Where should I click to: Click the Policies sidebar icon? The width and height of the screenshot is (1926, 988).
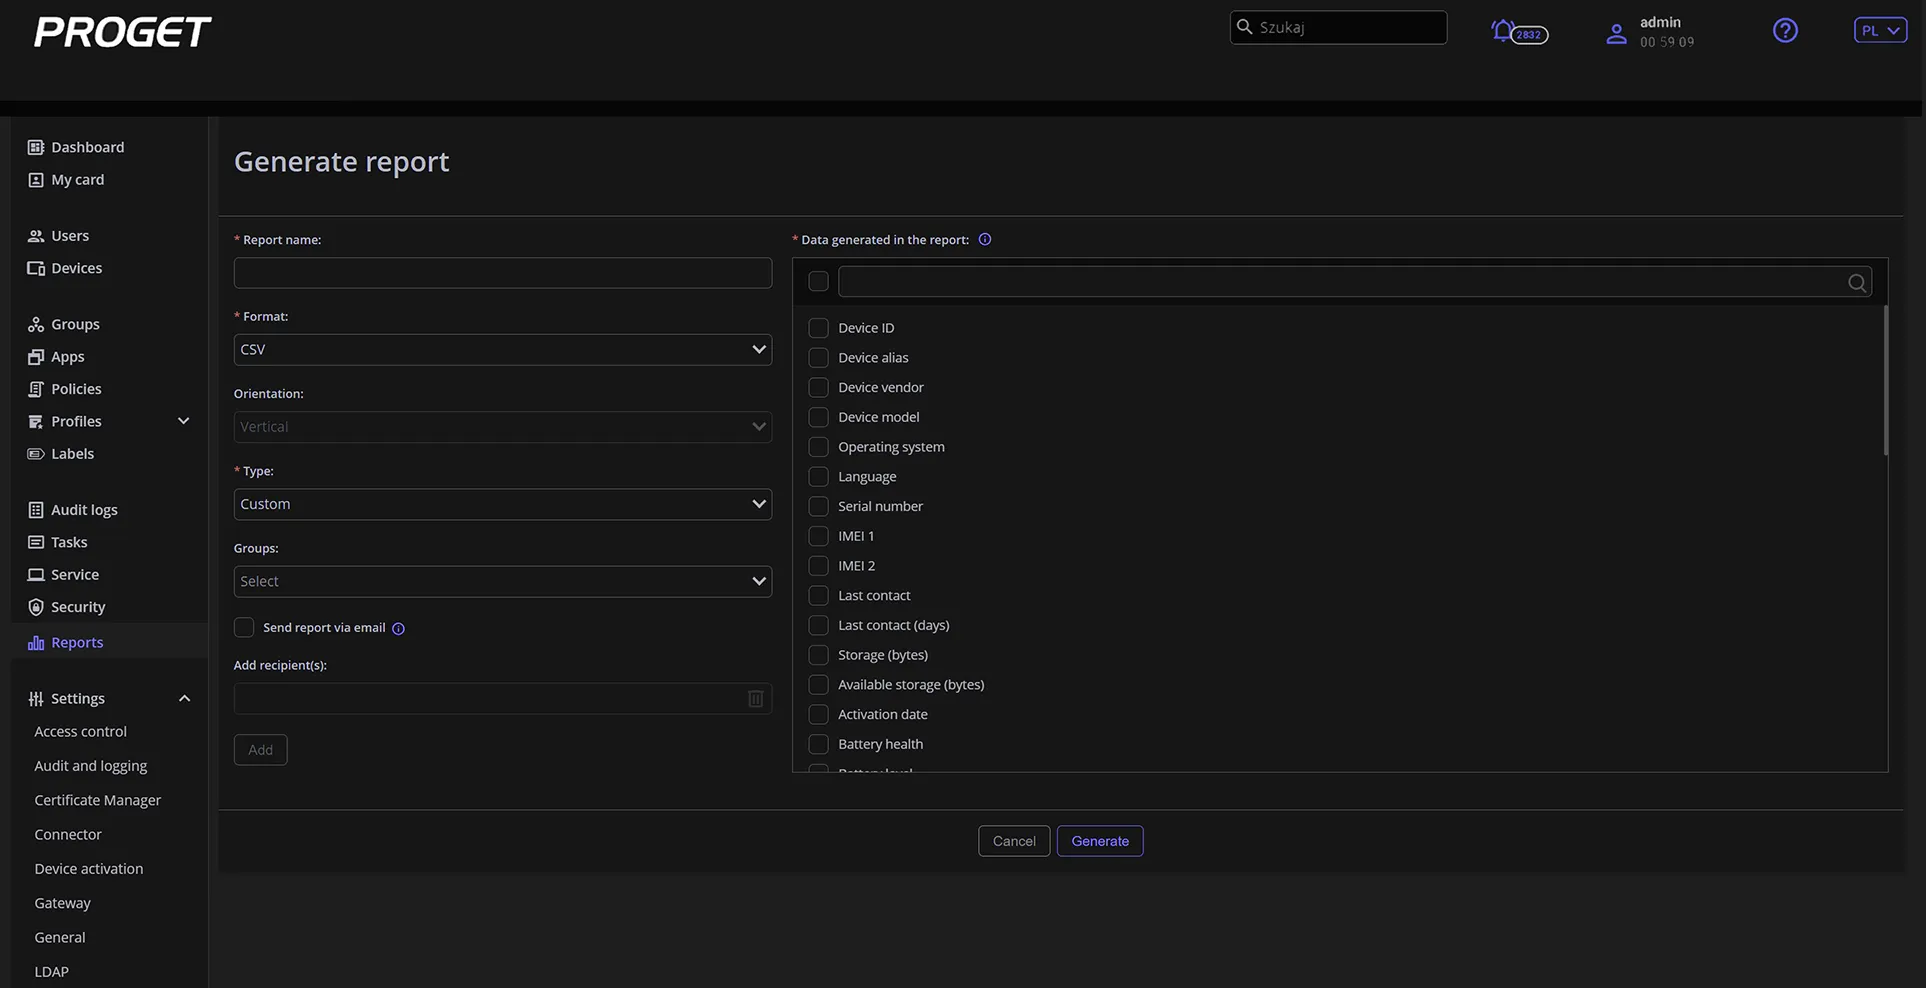click(x=36, y=389)
